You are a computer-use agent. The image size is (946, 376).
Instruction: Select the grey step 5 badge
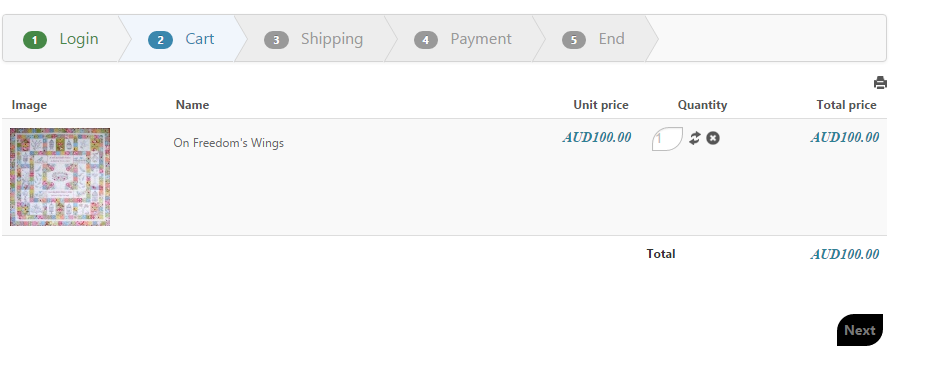574,40
